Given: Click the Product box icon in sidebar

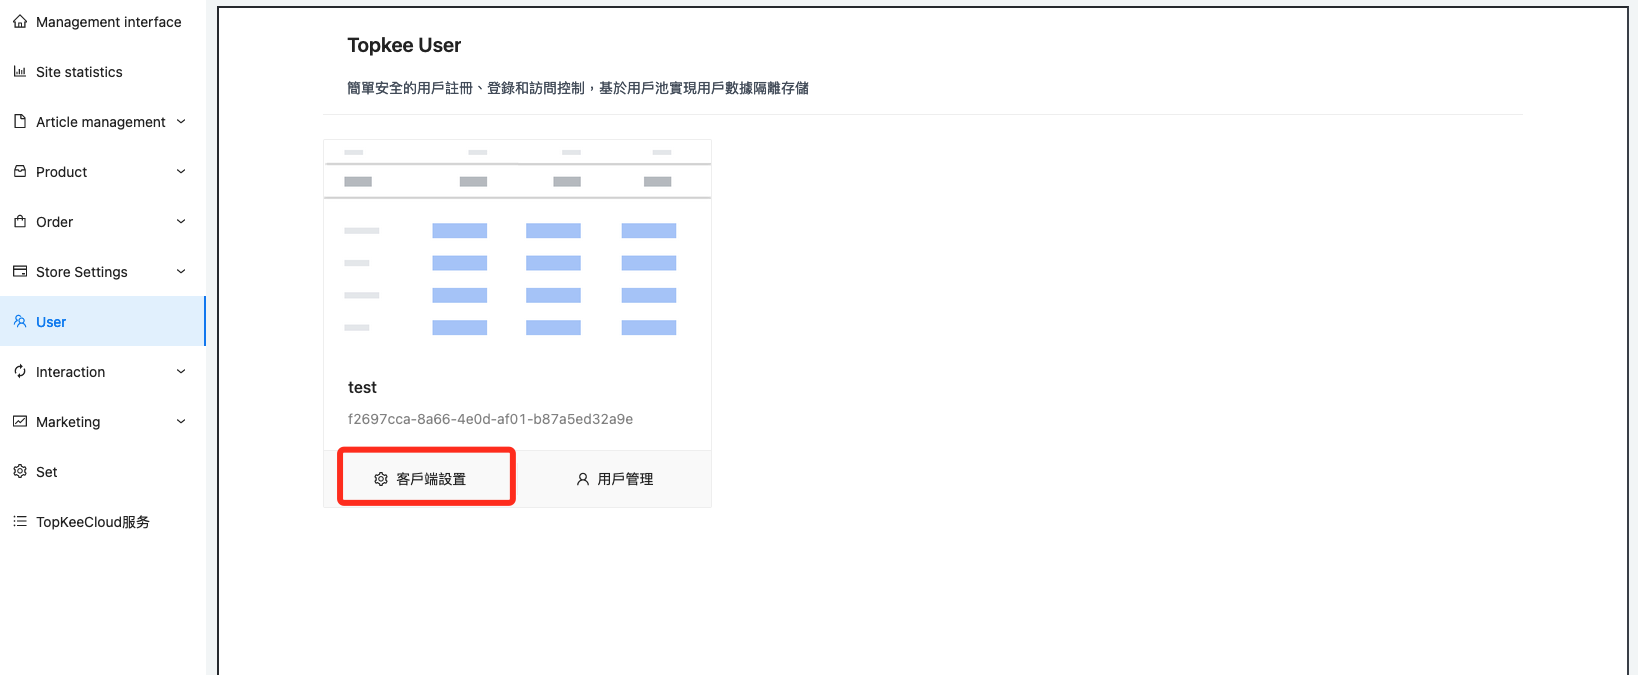Looking at the screenshot, I should [x=20, y=171].
